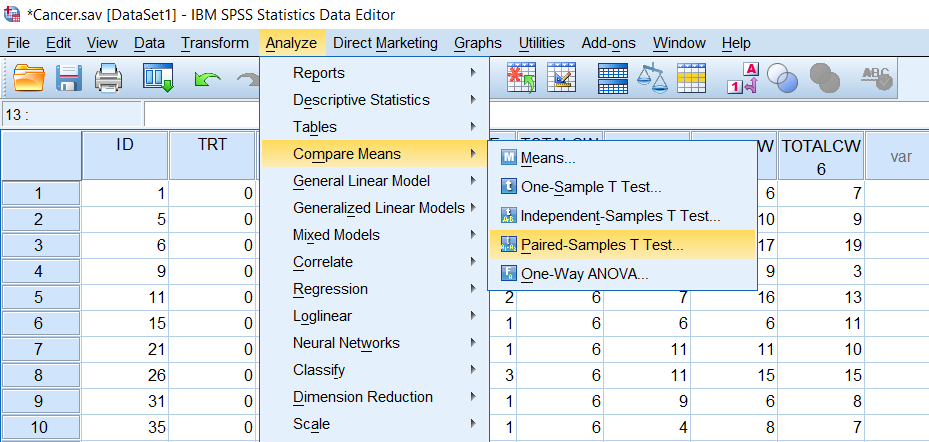Click ID cell with value 15
929x442 pixels.
point(124,323)
